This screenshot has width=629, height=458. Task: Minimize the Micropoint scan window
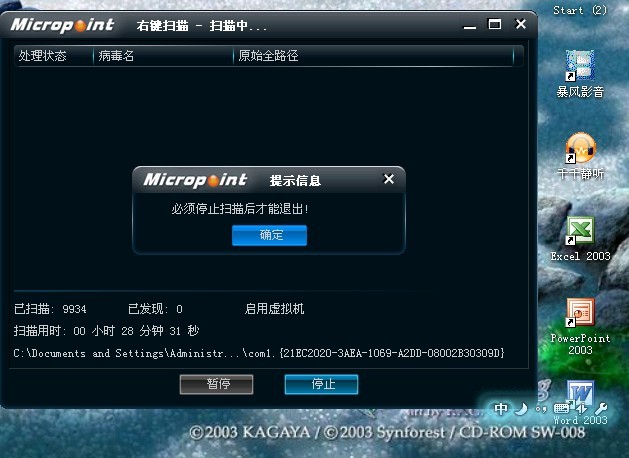[469, 26]
